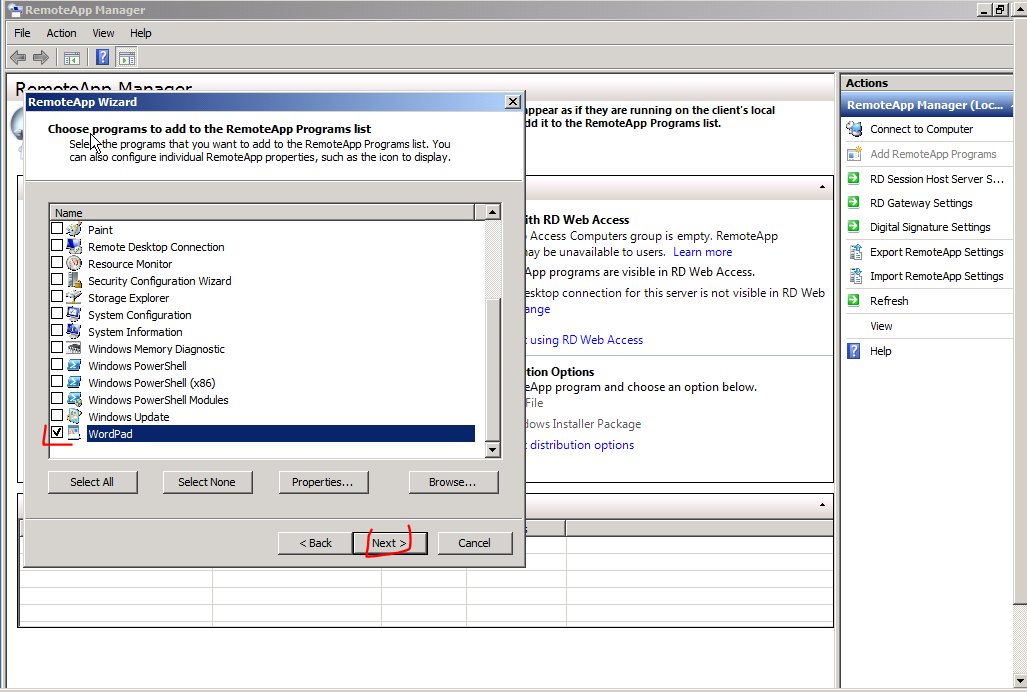Click the Export RemoteApp Settings icon
The width and height of the screenshot is (1027, 692).
tap(855, 252)
